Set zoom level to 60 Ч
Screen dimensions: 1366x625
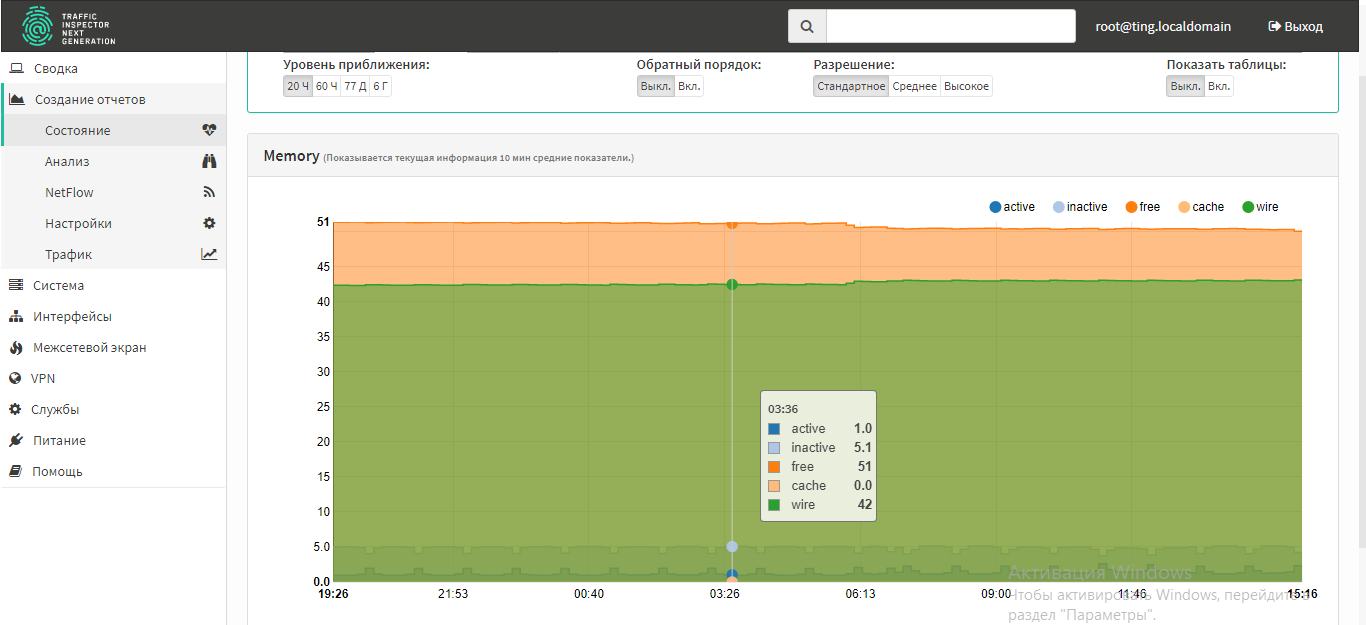tap(326, 86)
